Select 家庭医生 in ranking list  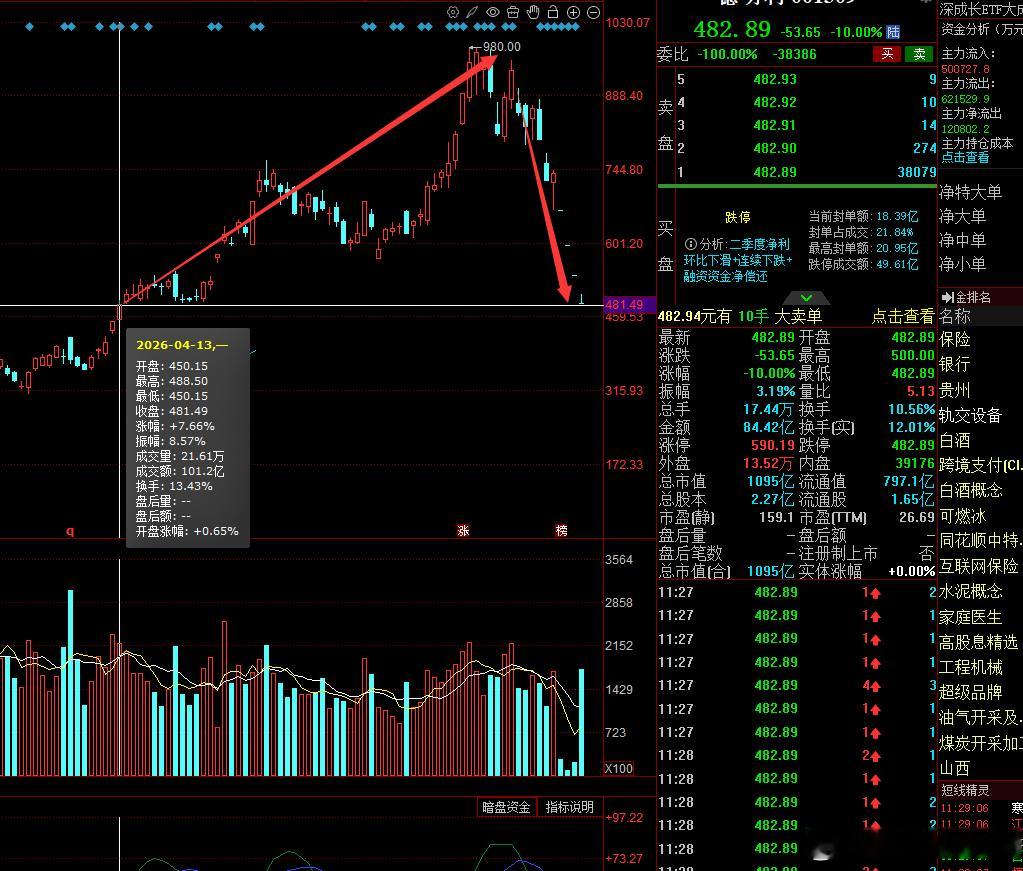pos(970,617)
